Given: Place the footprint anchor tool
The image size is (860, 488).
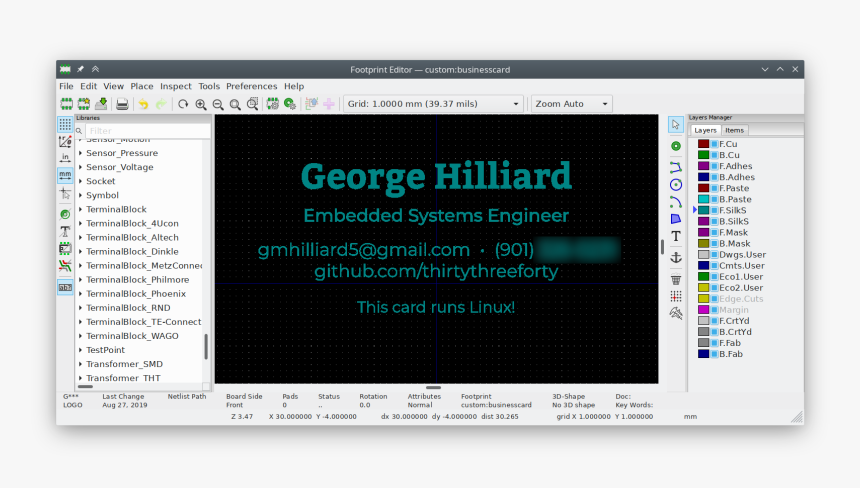Looking at the screenshot, I should 676,257.
